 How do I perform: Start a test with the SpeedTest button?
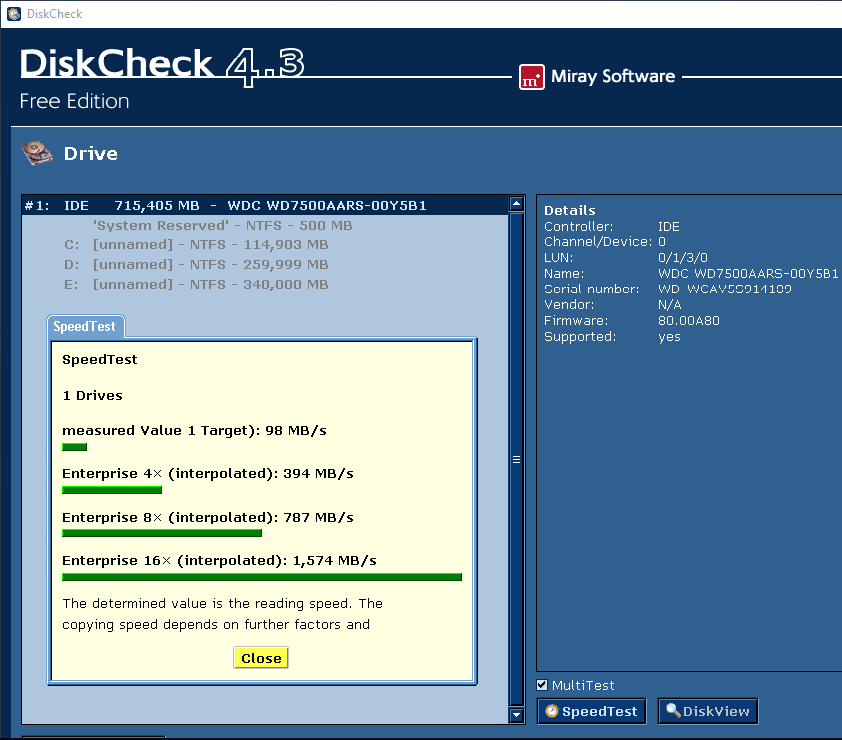591,711
